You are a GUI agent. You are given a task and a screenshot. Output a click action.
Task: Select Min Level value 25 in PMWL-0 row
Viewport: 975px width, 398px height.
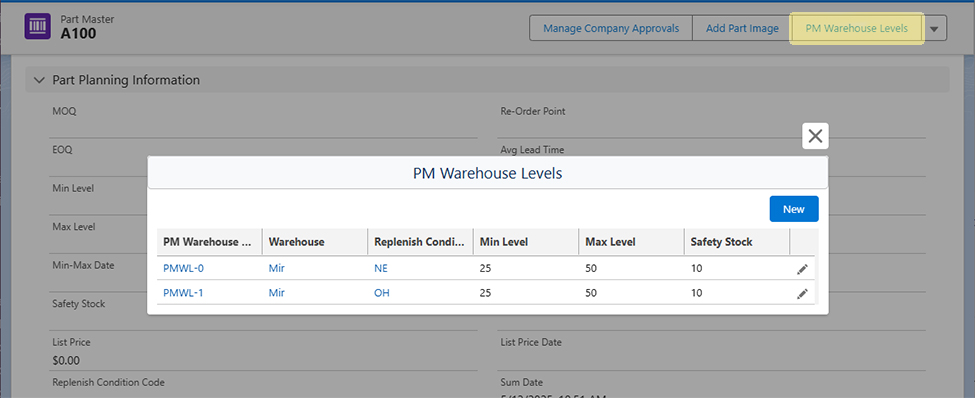(485, 269)
